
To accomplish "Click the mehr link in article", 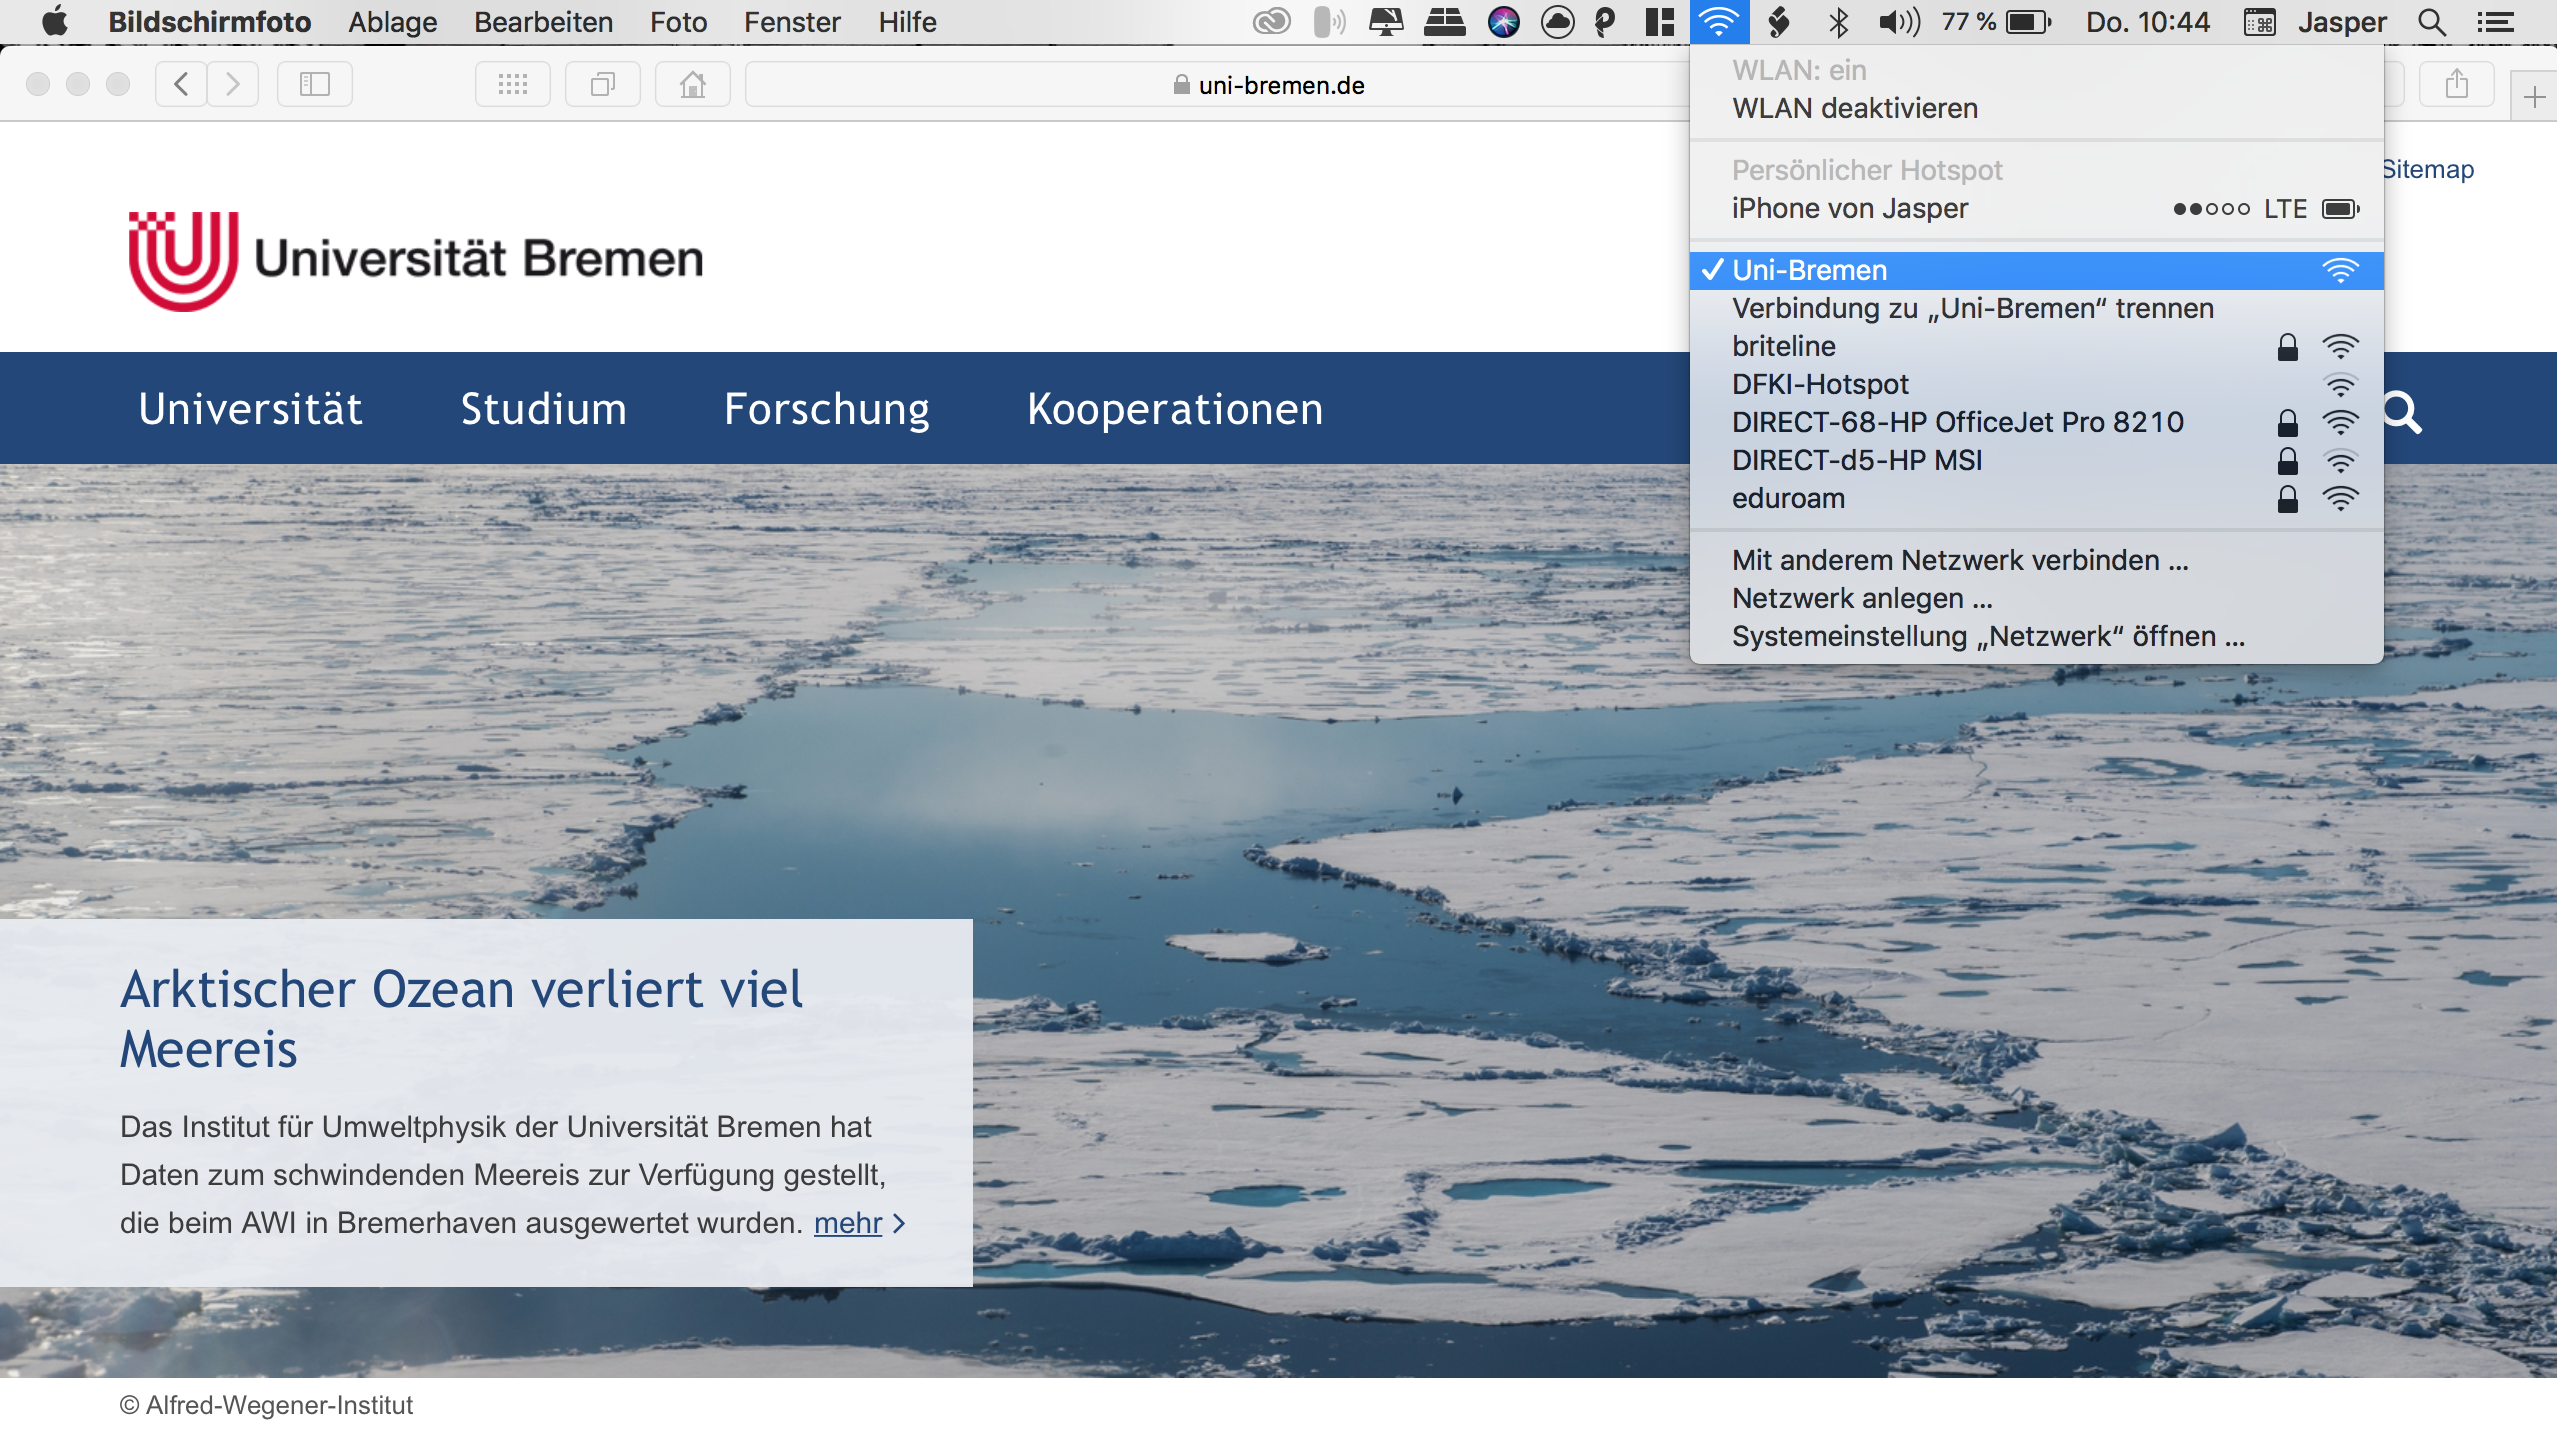I will [848, 1223].
